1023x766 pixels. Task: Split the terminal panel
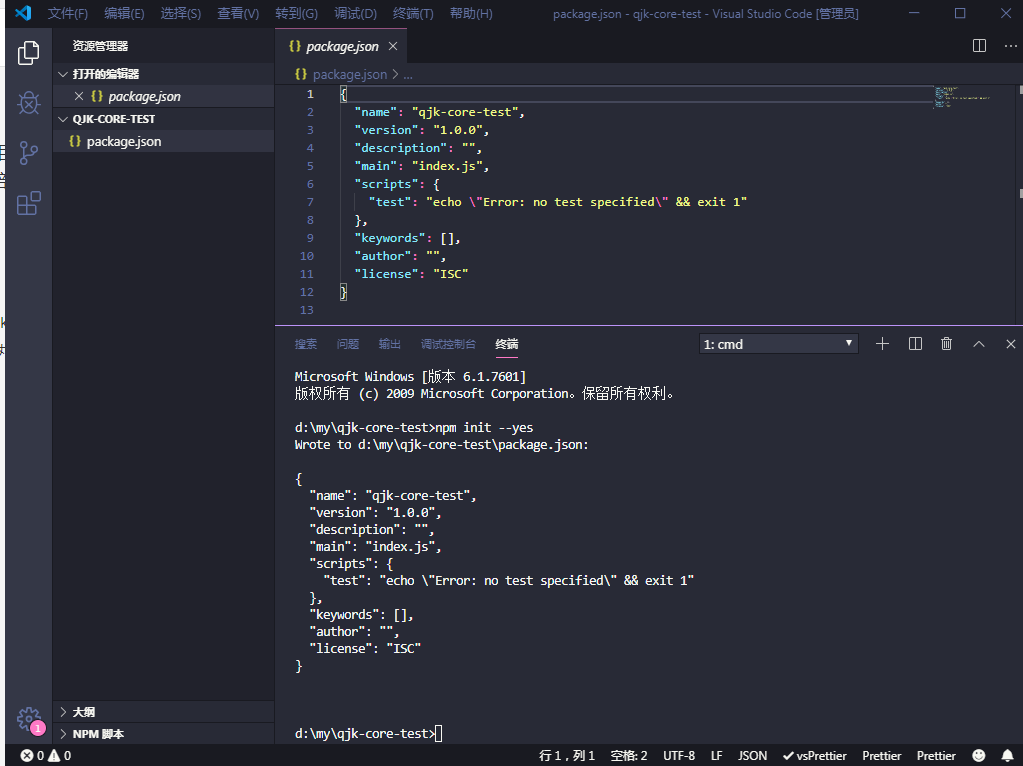(x=915, y=344)
